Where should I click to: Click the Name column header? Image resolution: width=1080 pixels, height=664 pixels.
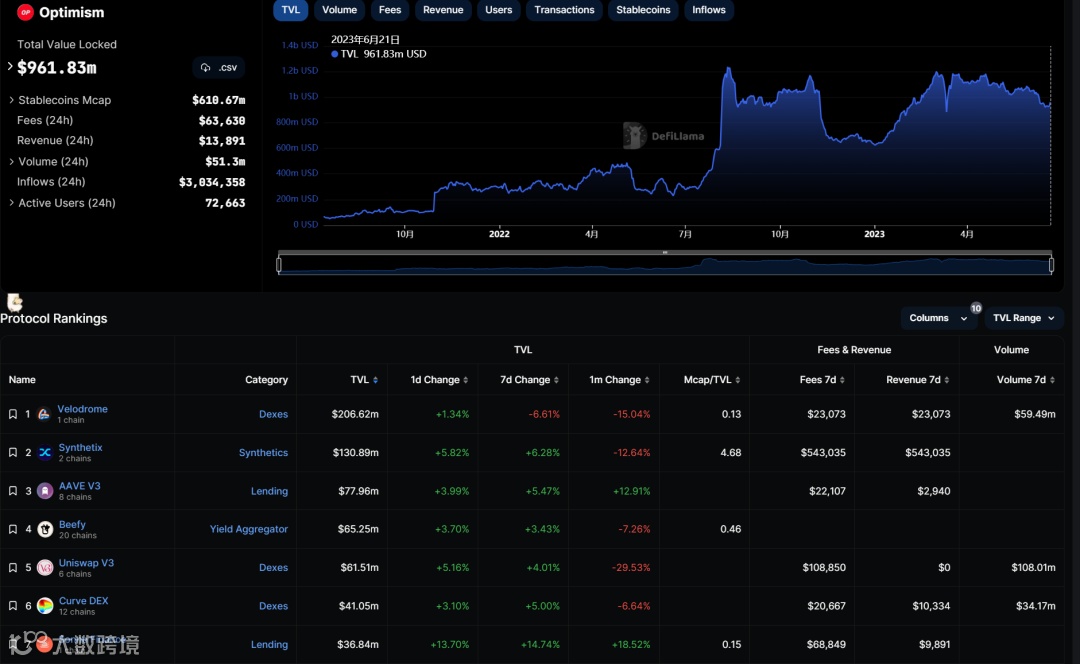click(x=22, y=380)
